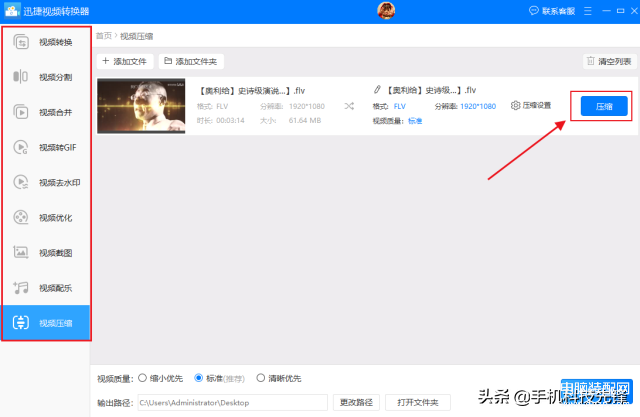The width and height of the screenshot is (640, 417).
Task: Click the 视频去水印 sidebar icon
Action: tap(21, 182)
